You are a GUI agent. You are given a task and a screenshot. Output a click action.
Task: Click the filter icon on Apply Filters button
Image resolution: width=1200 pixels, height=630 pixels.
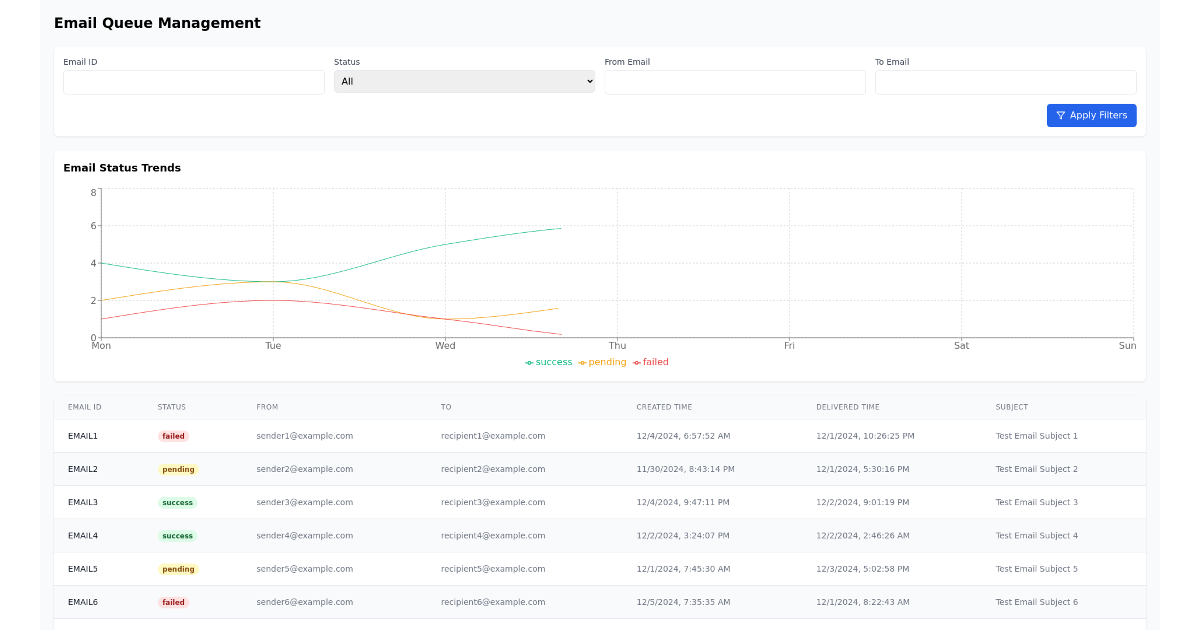pyautogui.click(x=1060, y=115)
